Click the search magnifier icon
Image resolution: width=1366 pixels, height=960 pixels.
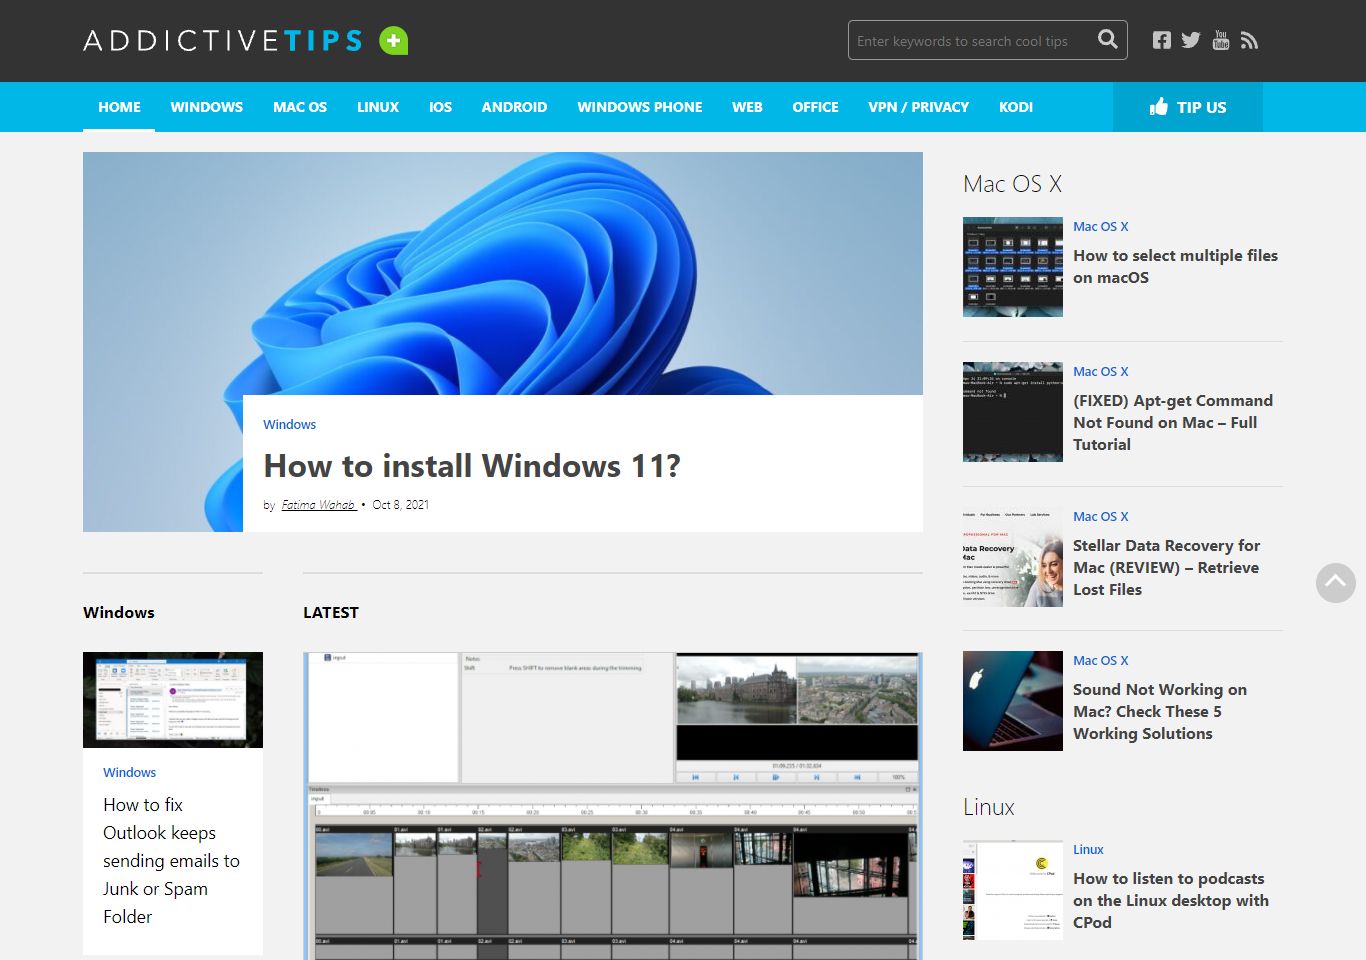pos(1107,40)
